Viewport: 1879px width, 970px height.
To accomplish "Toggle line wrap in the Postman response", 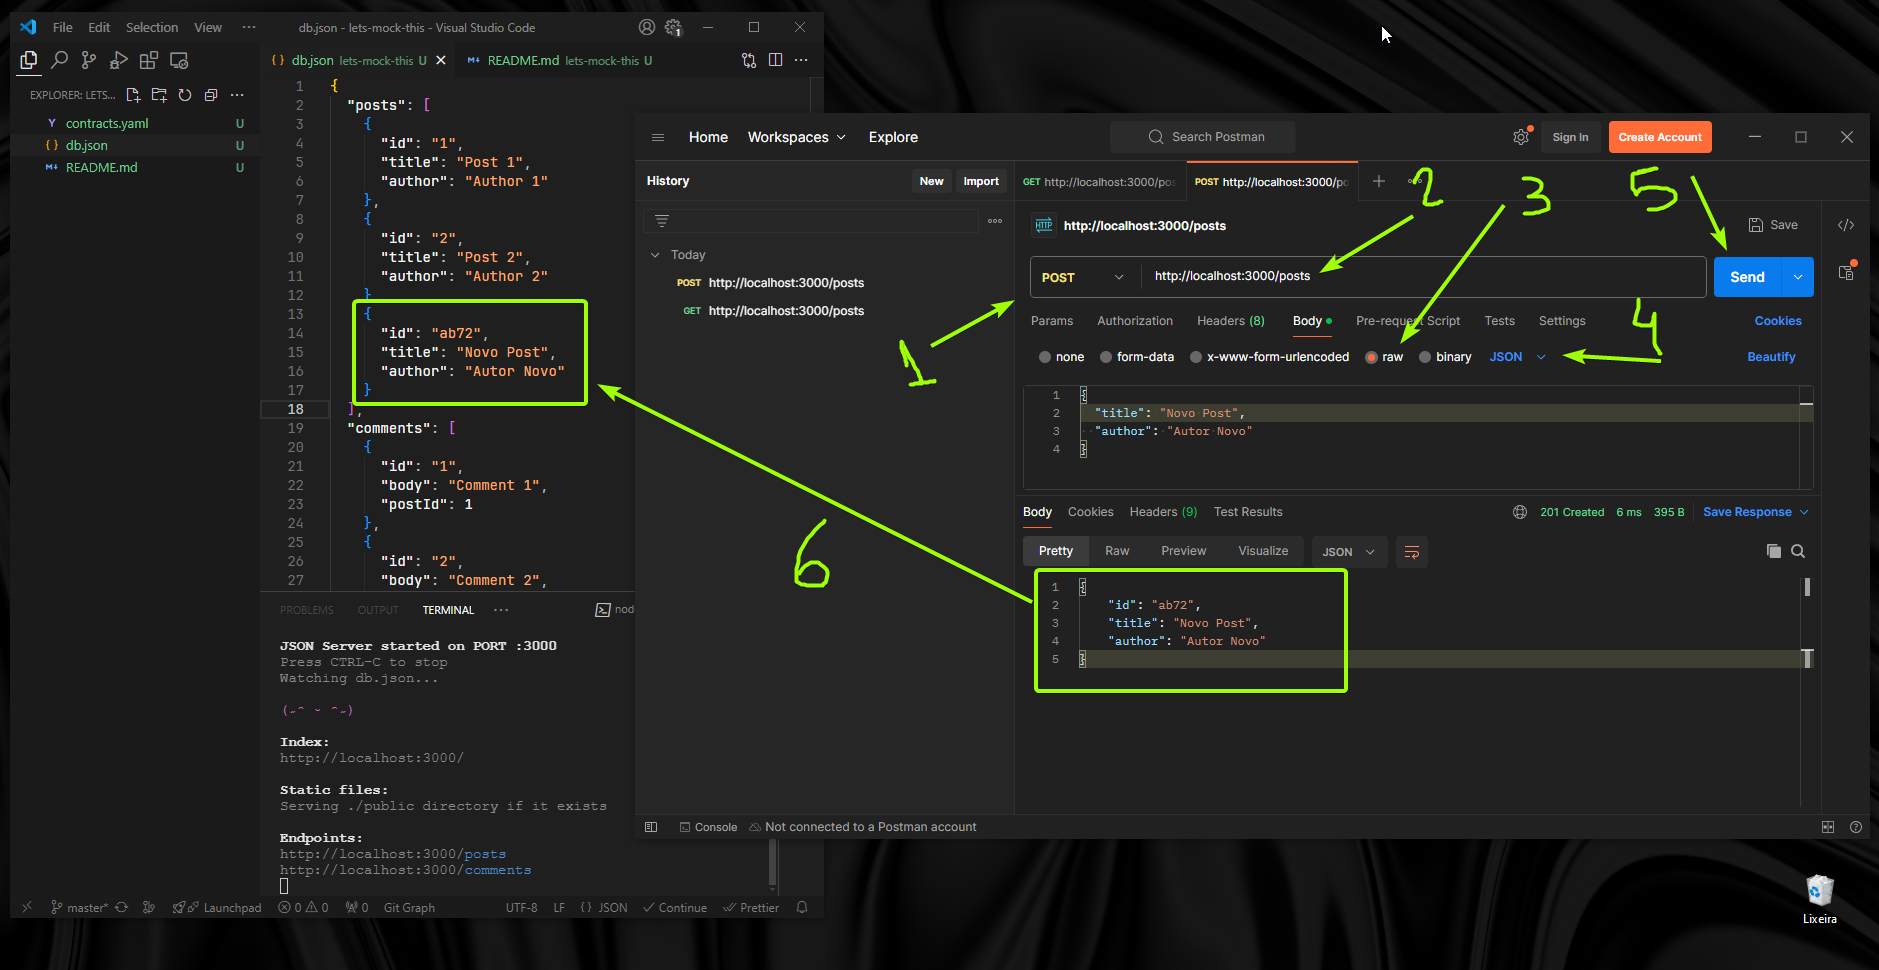I will [x=1412, y=552].
